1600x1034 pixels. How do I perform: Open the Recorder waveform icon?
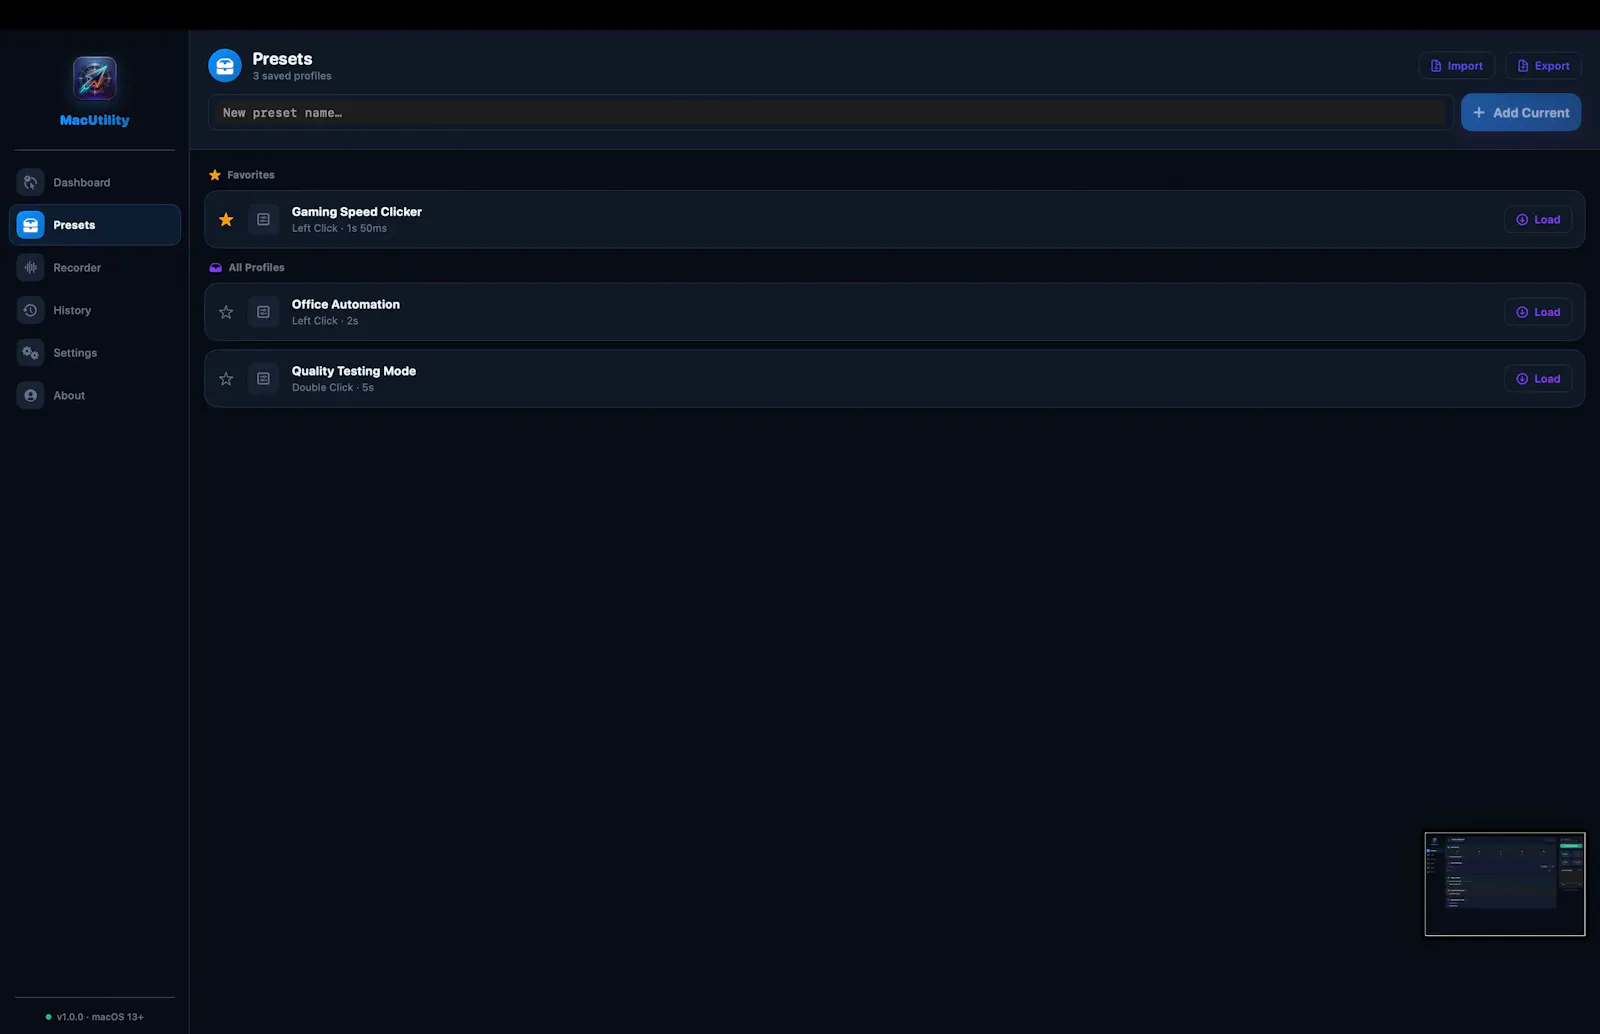tap(31, 268)
